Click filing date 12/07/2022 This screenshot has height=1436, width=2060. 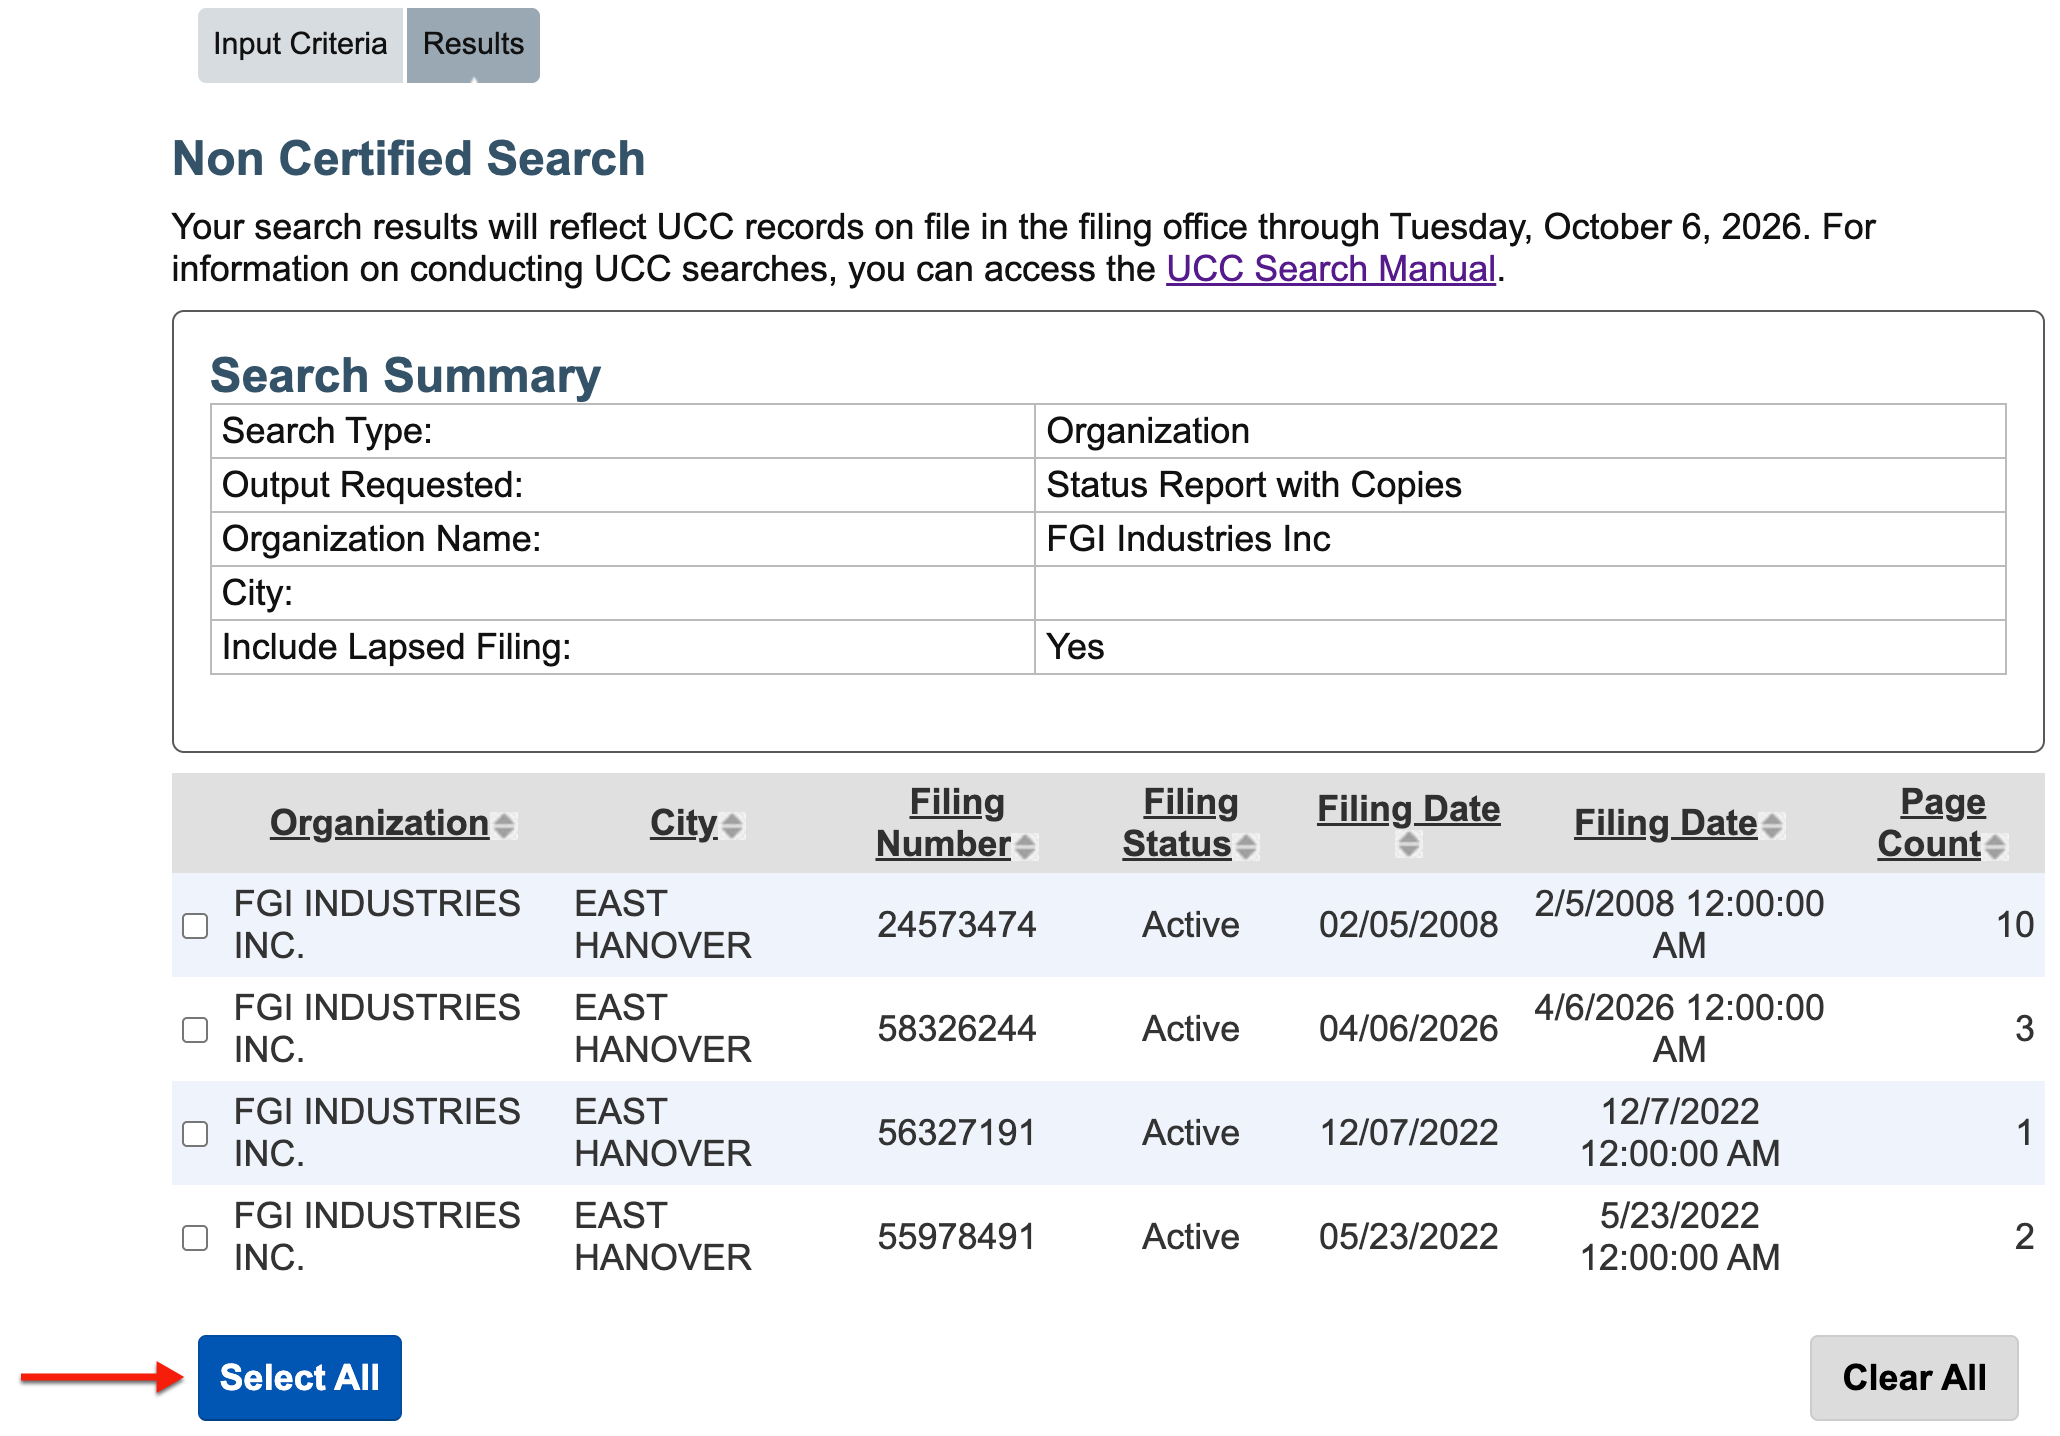click(x=1408, y=1133)
